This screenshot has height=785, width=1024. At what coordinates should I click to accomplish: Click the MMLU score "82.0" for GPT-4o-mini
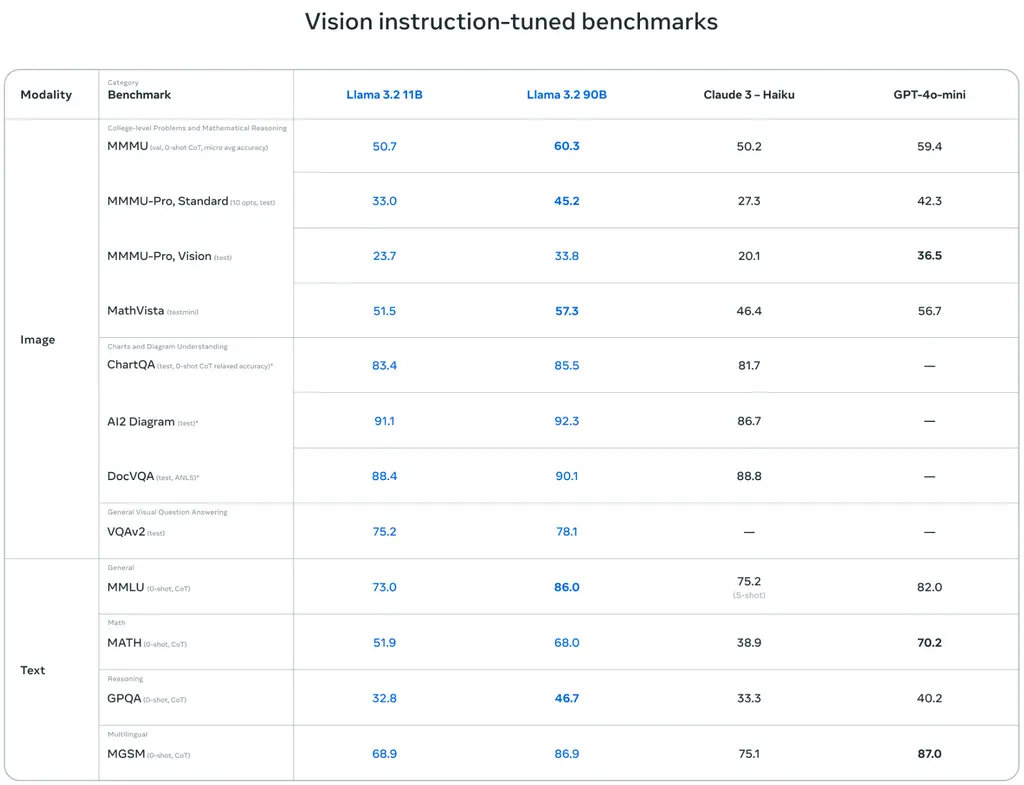pyautogui.click(x=929, y=587)
